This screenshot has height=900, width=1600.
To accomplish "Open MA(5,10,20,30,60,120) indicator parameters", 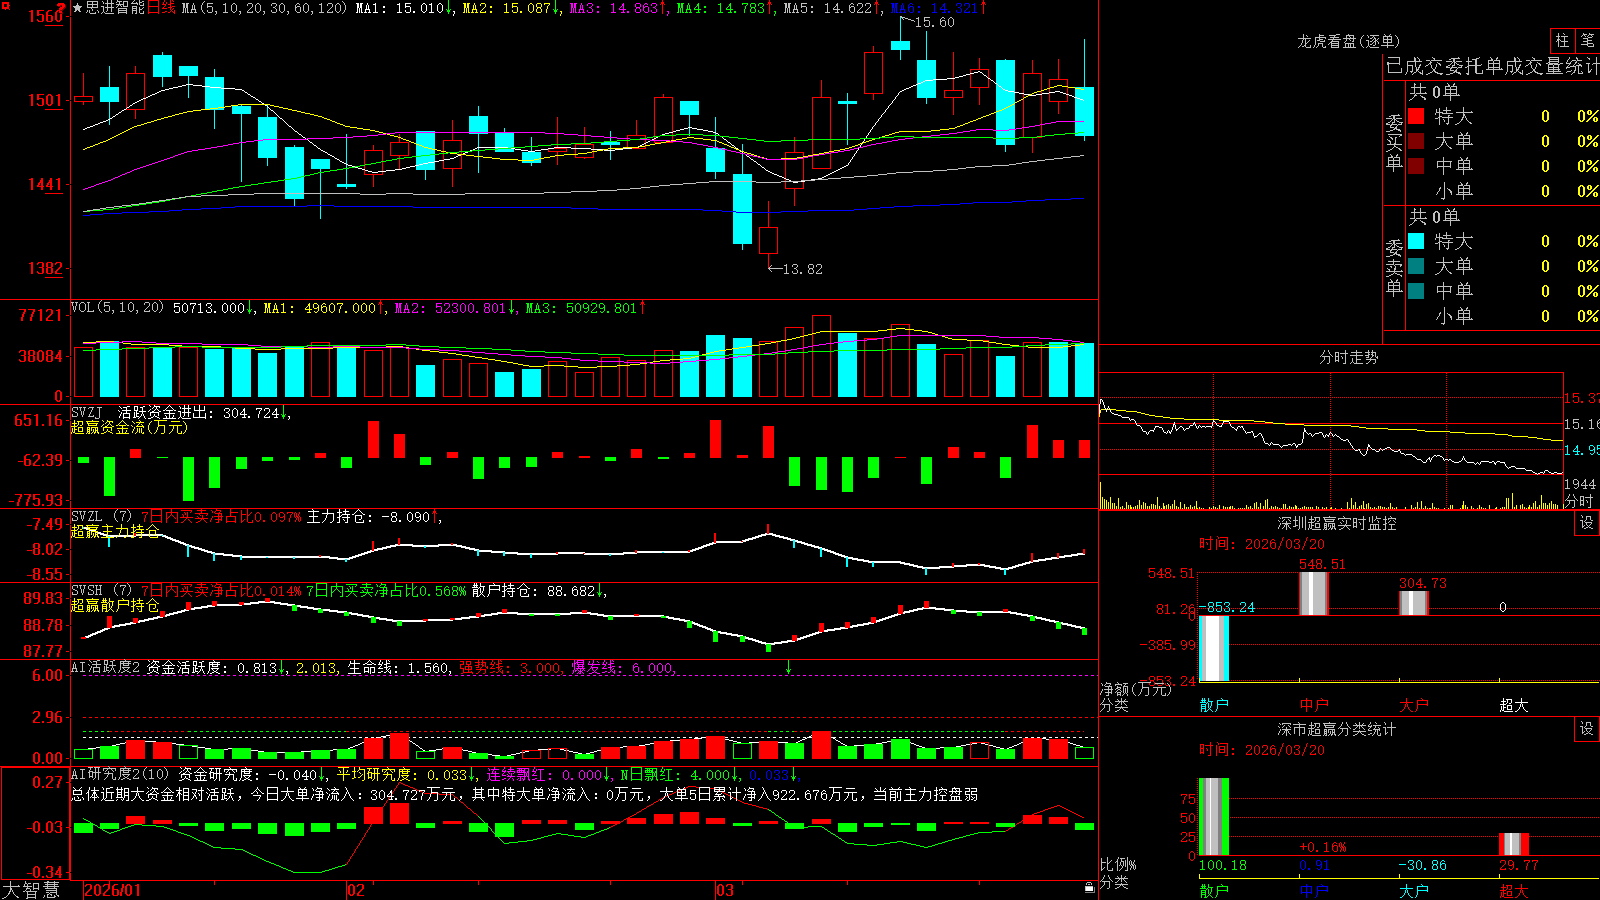I will click(264, 8).
